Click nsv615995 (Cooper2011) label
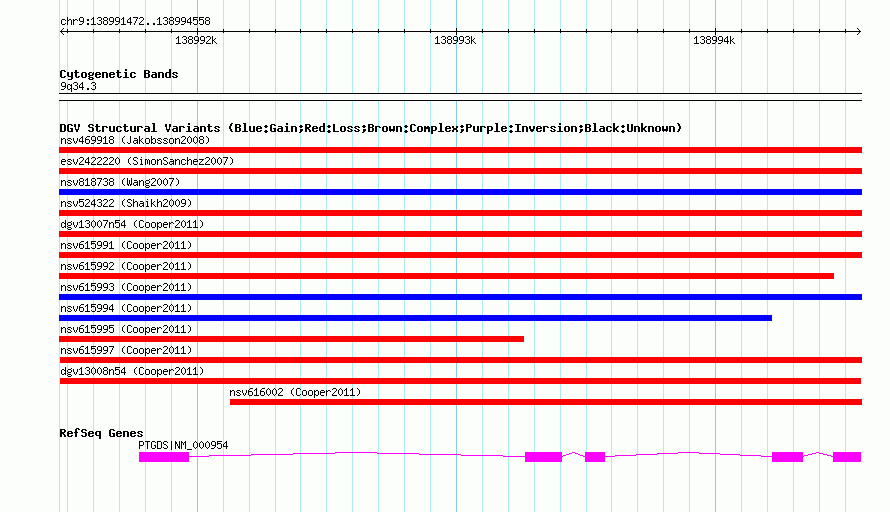Viewport: 890px width, 512px height. (x=126, y=329)
